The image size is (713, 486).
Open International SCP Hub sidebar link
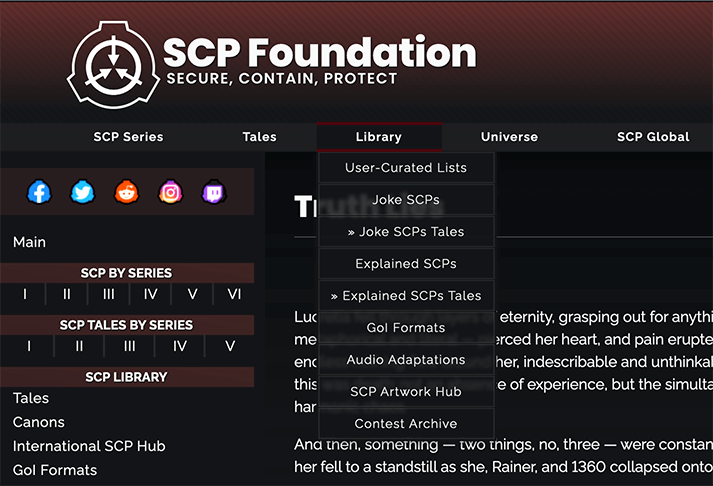pyautogui.click(x=89, y=446)
